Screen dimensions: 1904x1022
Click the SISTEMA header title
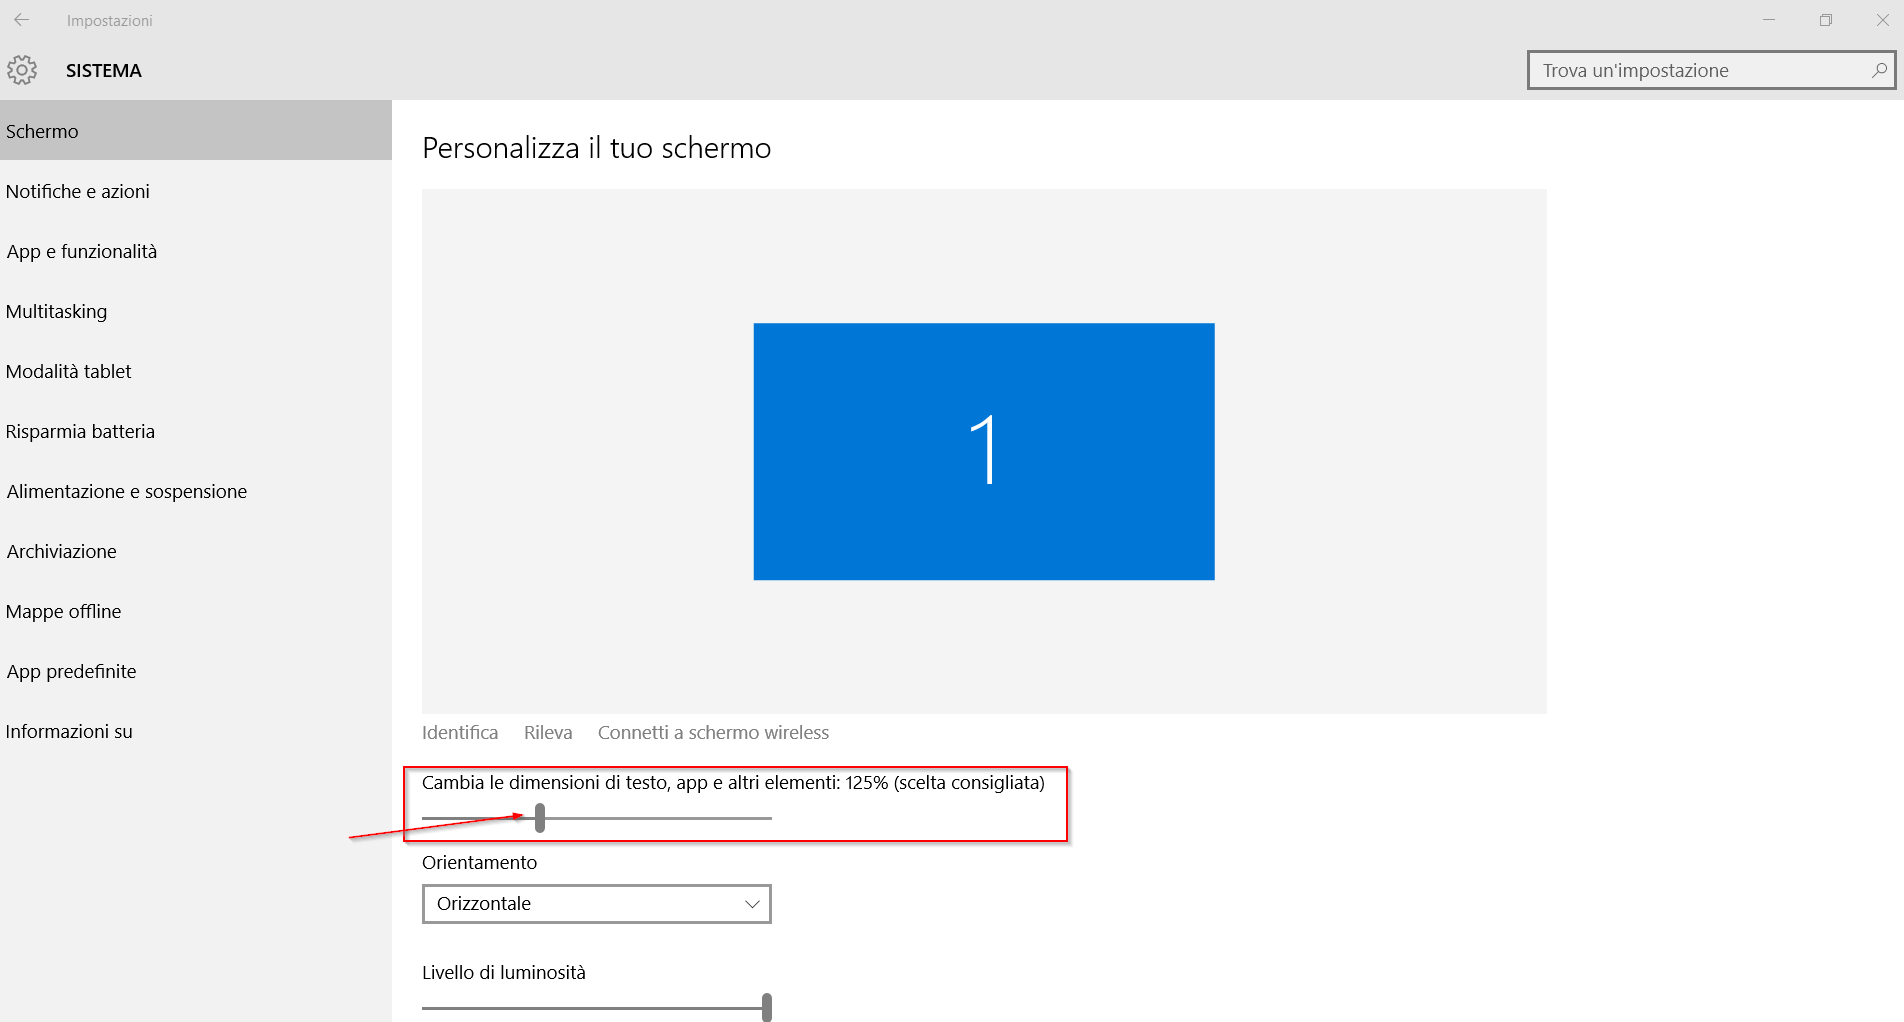click(x=104, y=71)
